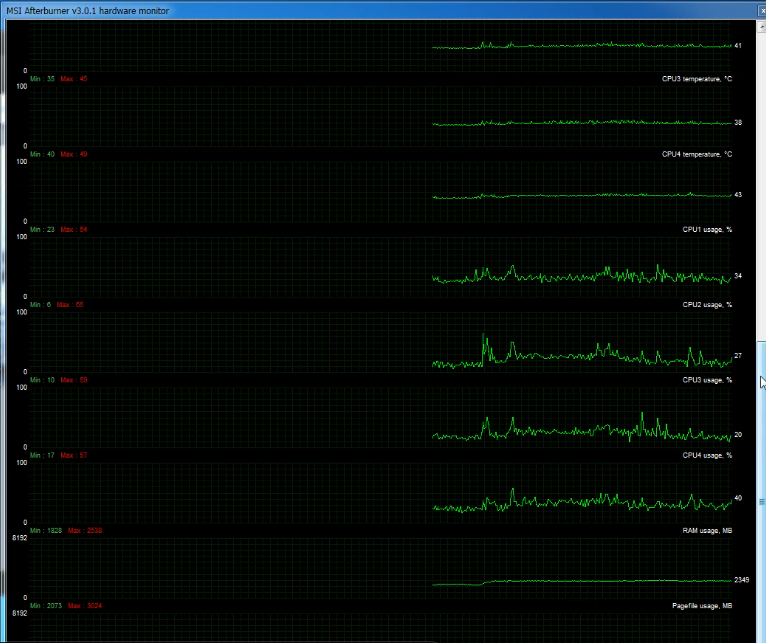
Task: Click the red 'Max : 54' reading
Action: point(74,229)
